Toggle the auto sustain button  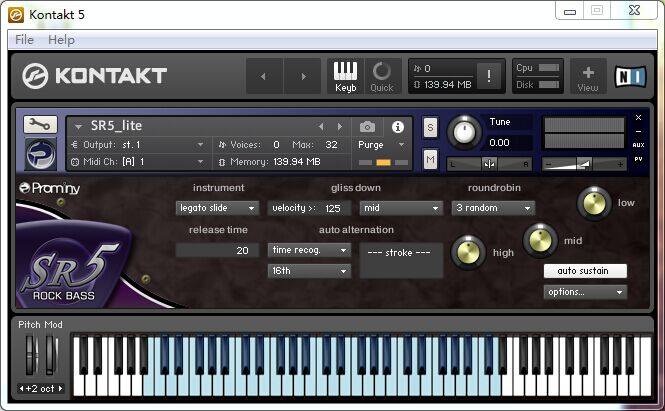[585, 271]
